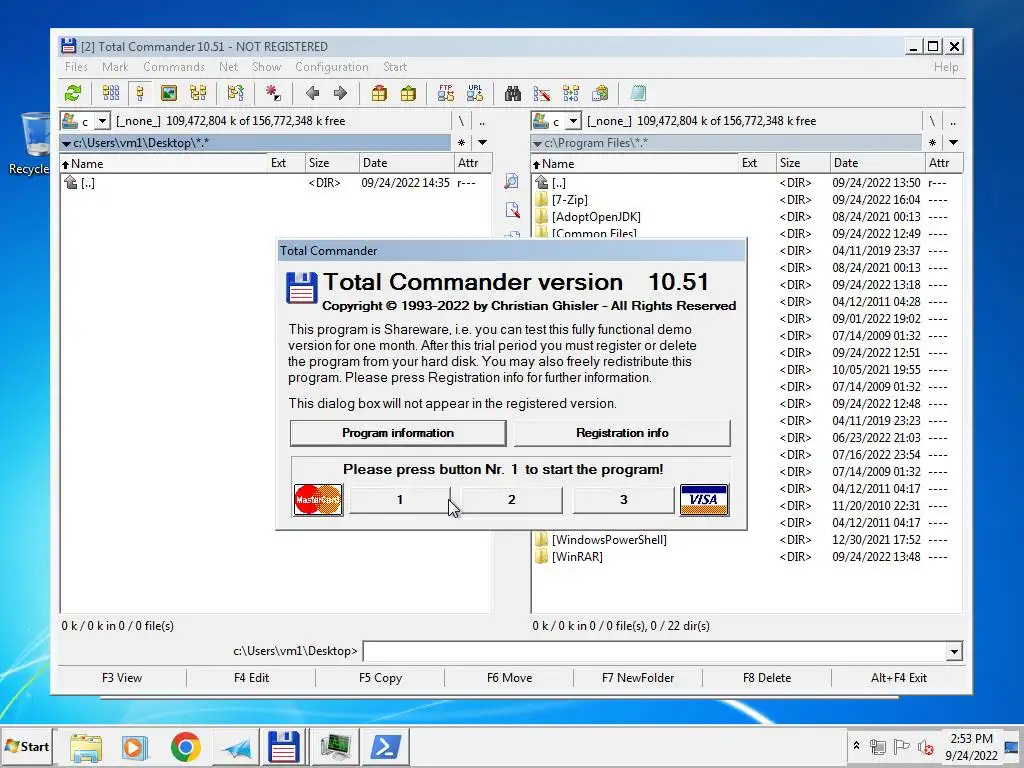This screenshot has width=1024, height=768.
Task: Click the F3 View button
Action: (122, 678)
